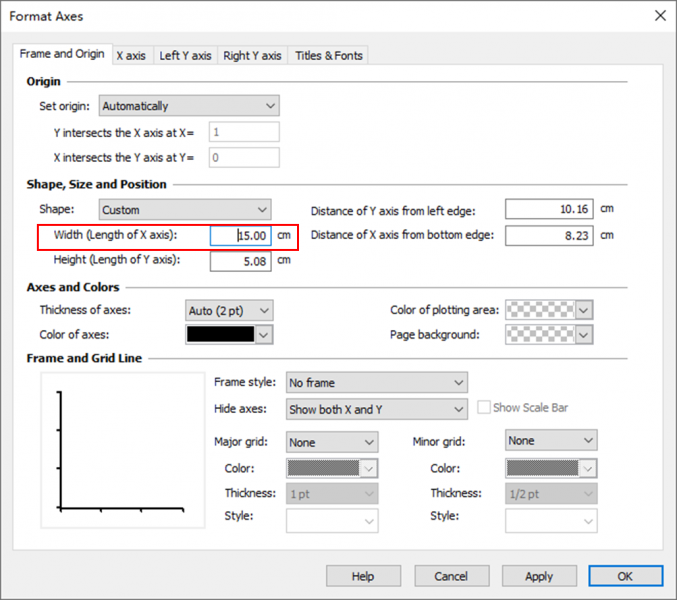Open Minor grid Color swatch

click(551, 468)
